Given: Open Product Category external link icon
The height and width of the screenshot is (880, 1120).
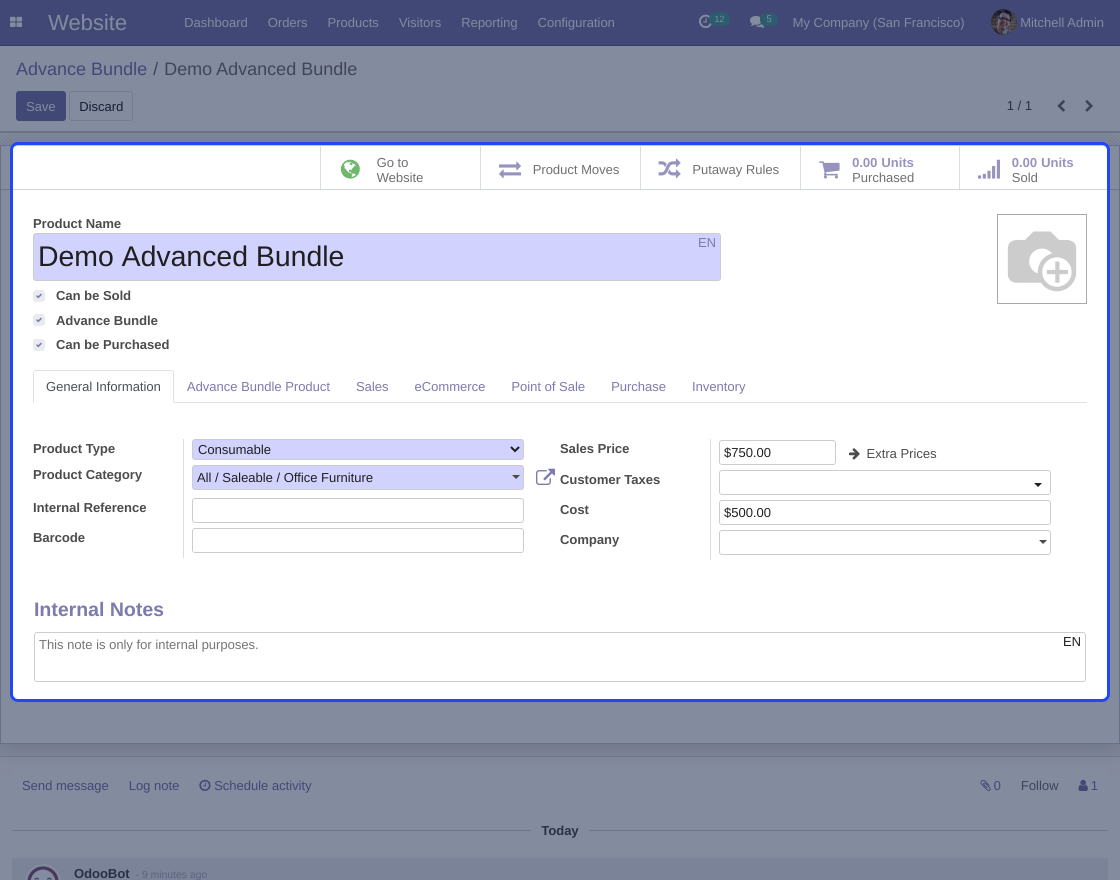Looking at the screenshot, I should pyautogui.click(x=545, y=477).
